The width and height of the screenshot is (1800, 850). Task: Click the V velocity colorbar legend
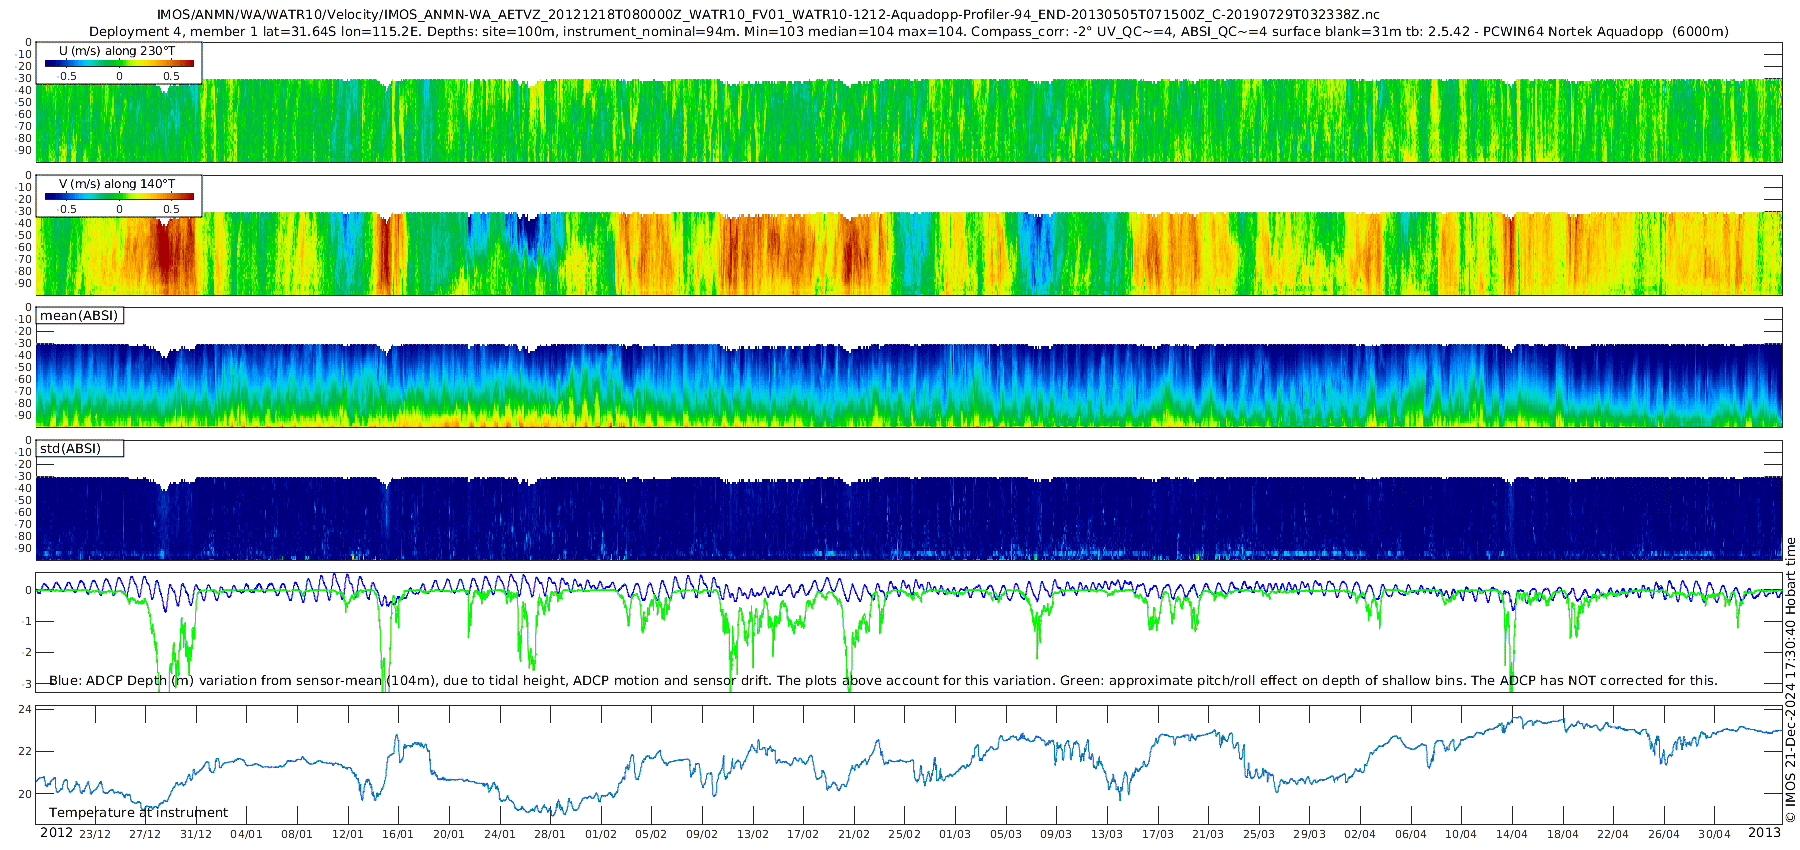click(119, 197)
